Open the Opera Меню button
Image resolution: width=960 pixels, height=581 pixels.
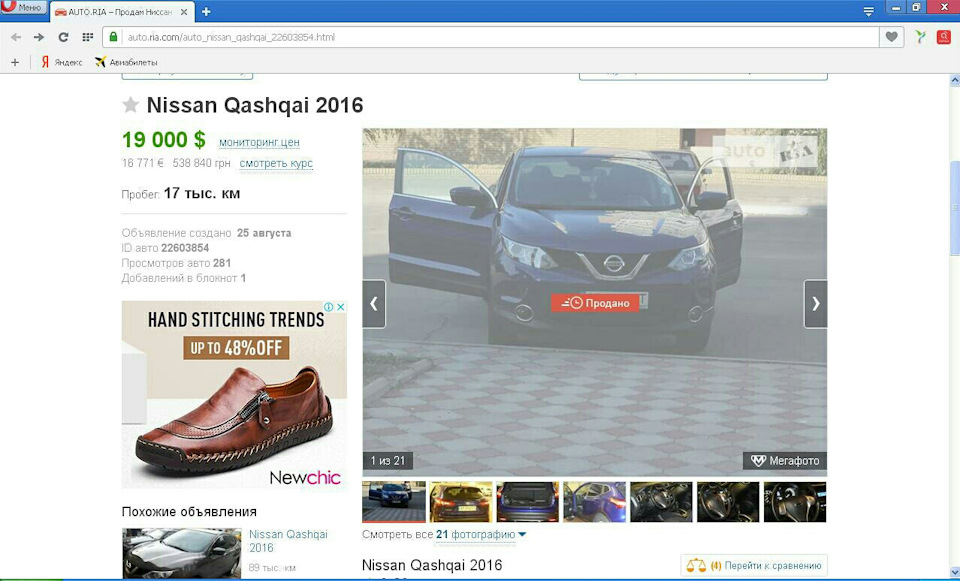click(x=23, y=7)
